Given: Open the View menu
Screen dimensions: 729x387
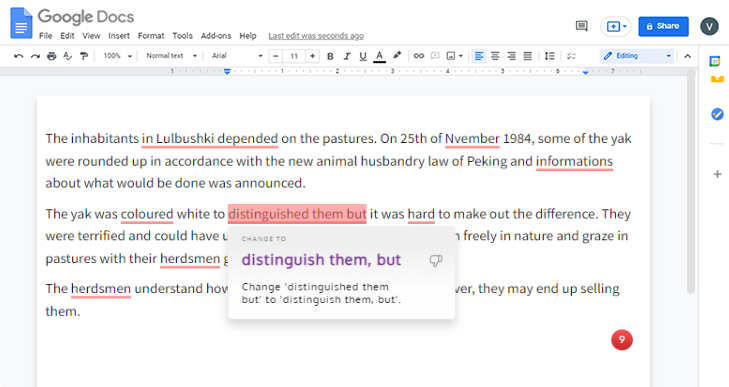Looking at the screenshot, I should (x=91, y=36).
